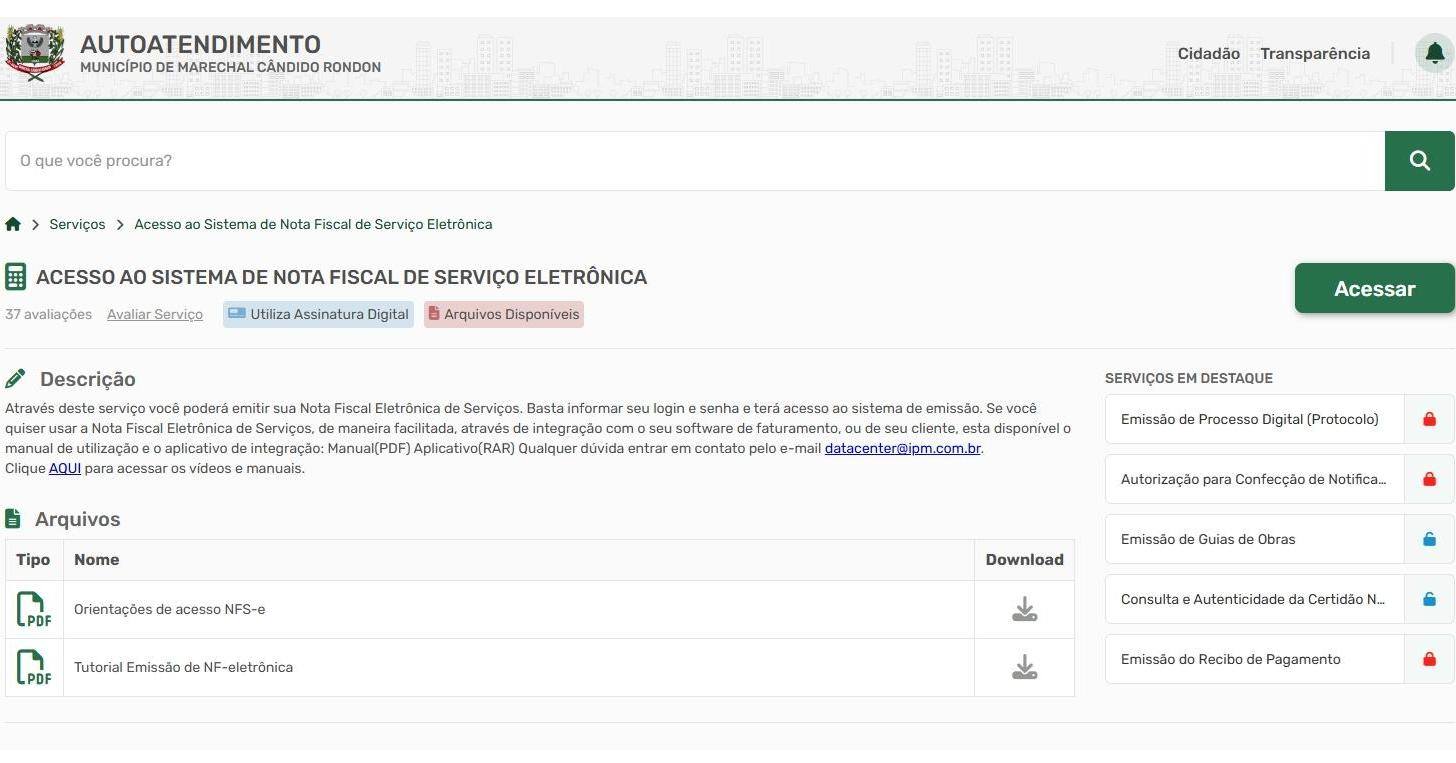Click the datacenter@ipm.com.br email link
The height and width of the screenshot is (763, 1456).
(x=902, y=448)
